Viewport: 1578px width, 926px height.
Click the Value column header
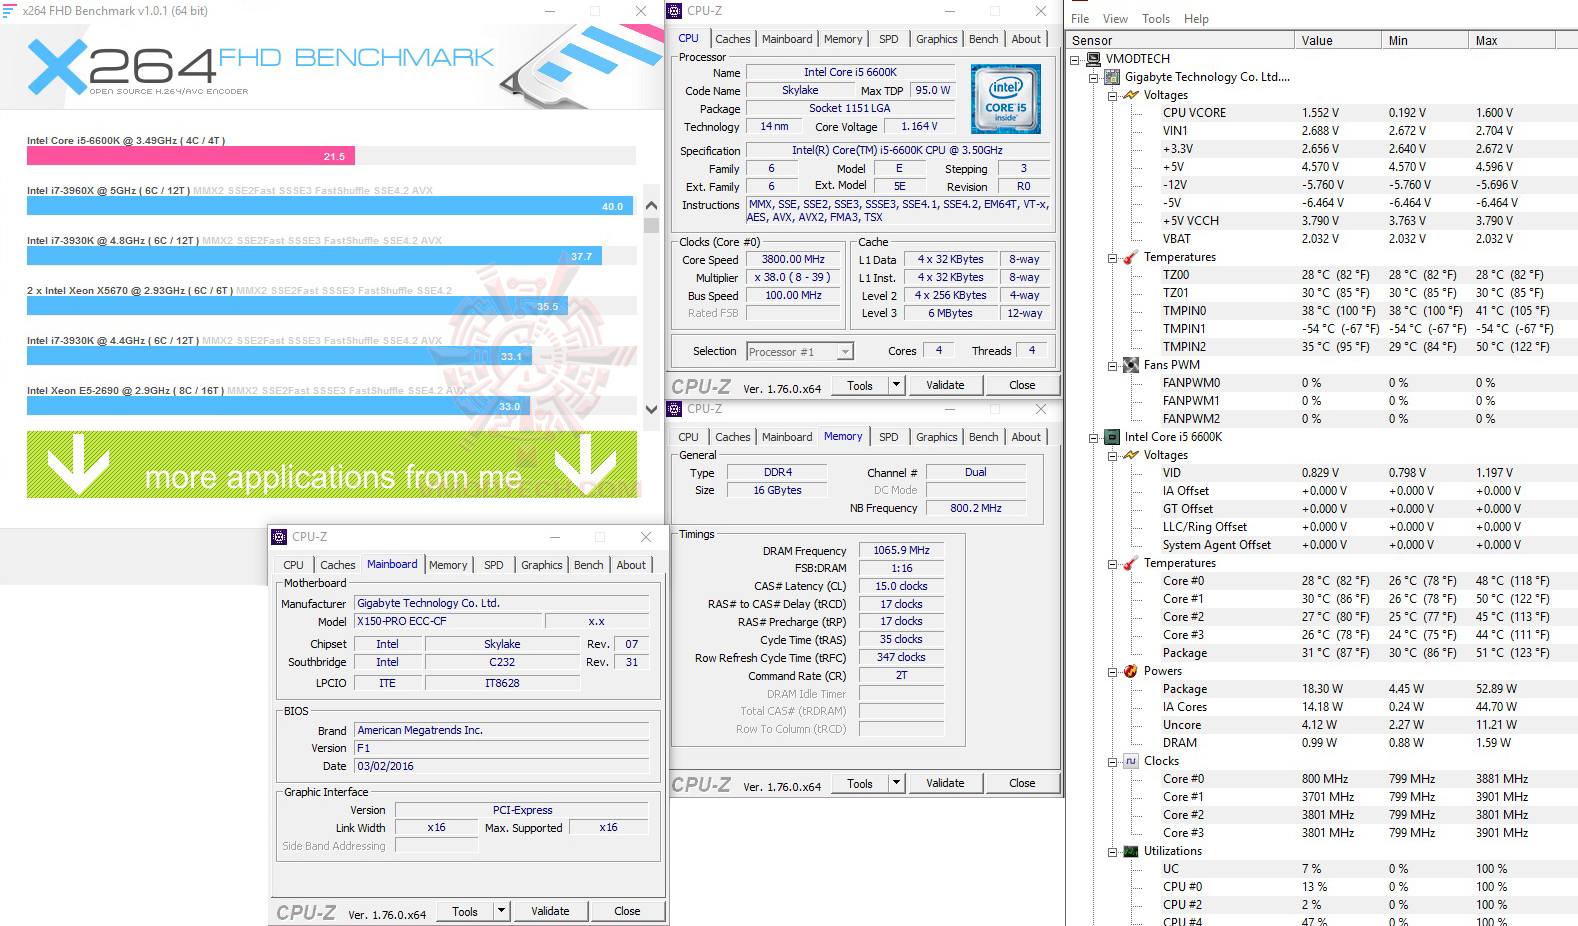(x=1337, y=41)
